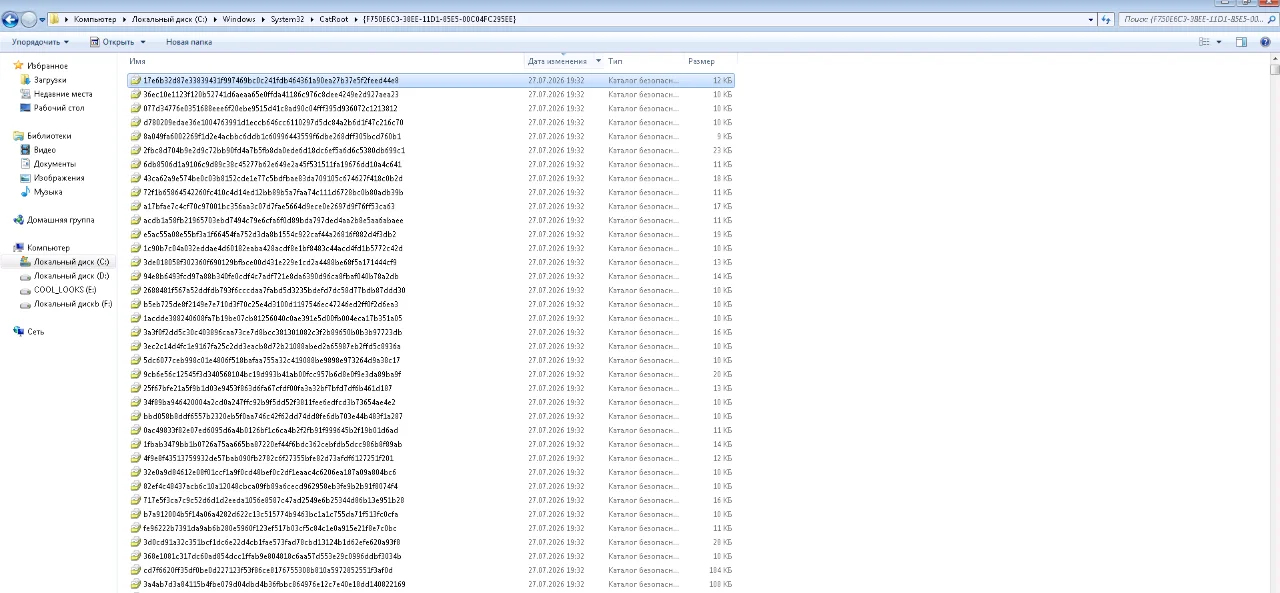The height and width of the screenshot is (593, 1280).
Task: Sort by the Дата изменения column header
Action: point(557,62)
